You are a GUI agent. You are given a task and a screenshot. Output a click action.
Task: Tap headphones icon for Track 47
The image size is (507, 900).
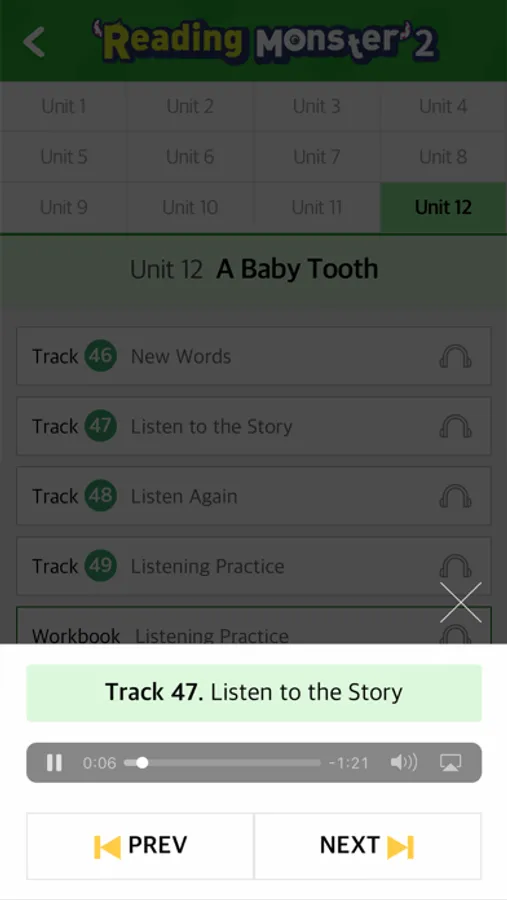point(455,426)
